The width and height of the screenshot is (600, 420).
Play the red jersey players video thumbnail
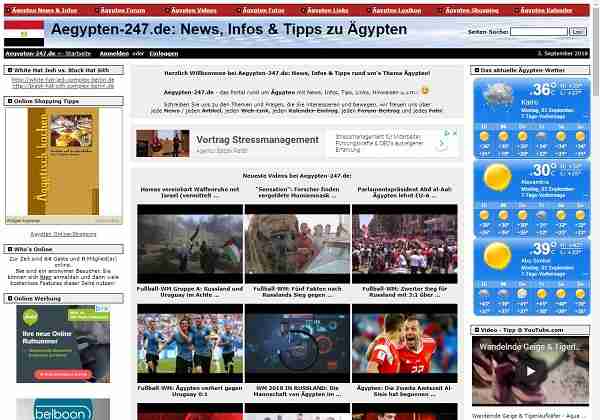click(405, 343)
